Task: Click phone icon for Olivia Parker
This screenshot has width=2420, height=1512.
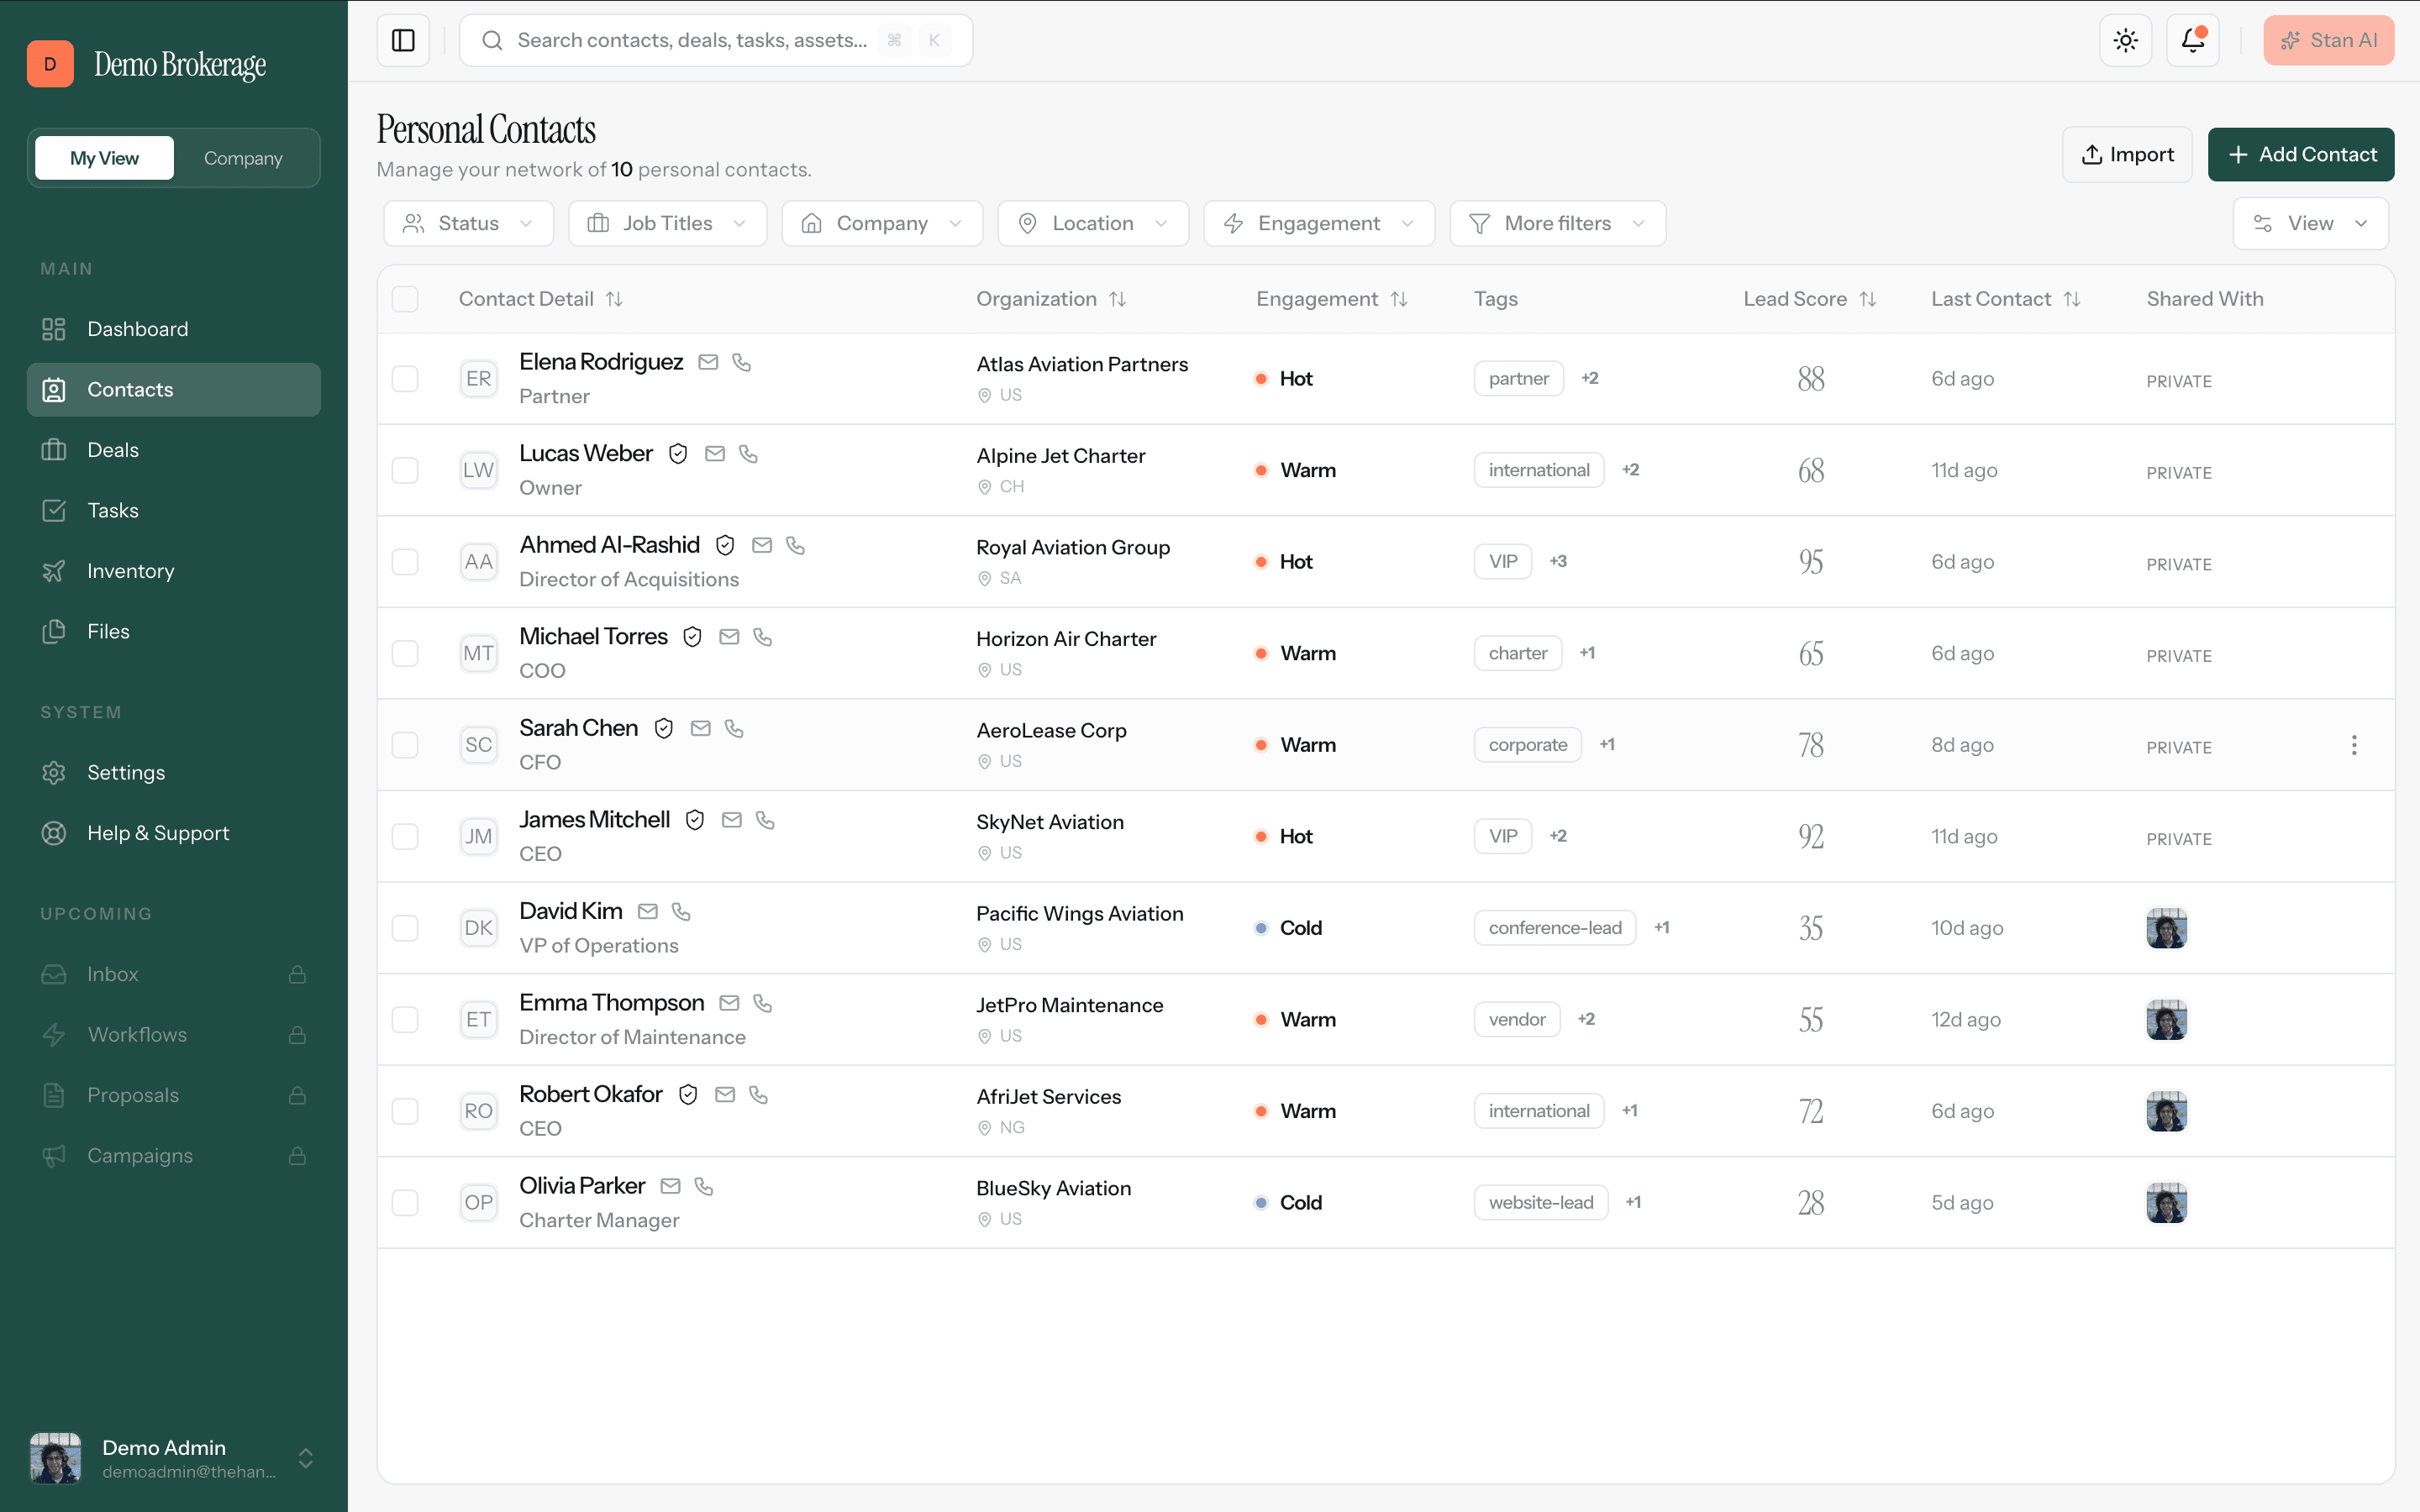Action: click(x=704, y=1186)
